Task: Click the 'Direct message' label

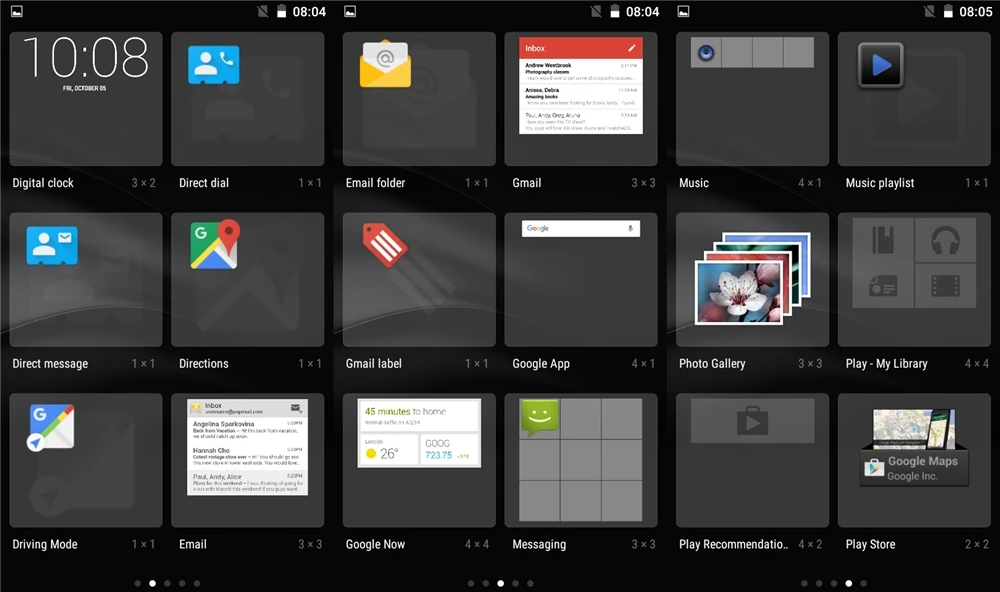Action: click(50, 364)
